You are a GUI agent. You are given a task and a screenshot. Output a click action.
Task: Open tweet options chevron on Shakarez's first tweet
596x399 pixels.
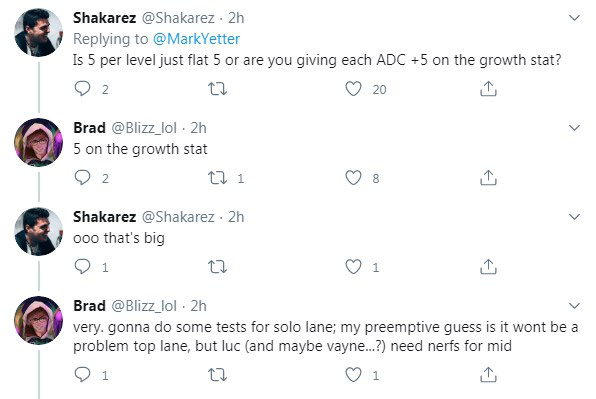574,17
